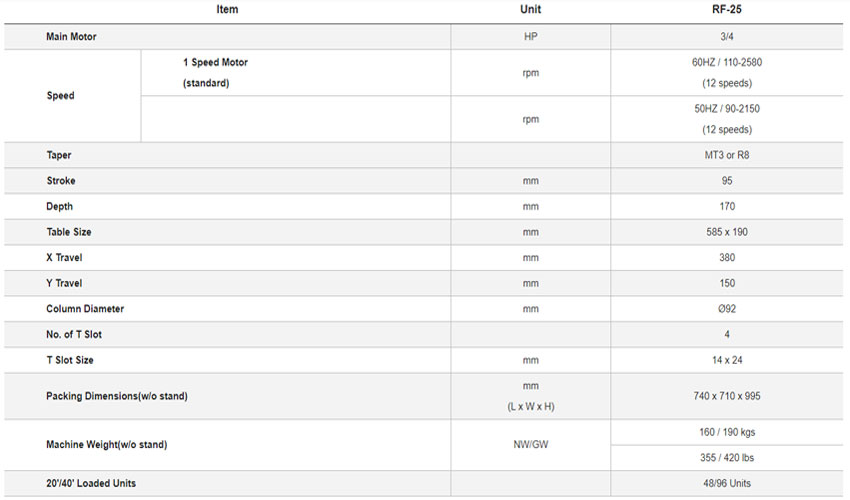Select the "MT3 or R8" taper value

pos(726,155)
